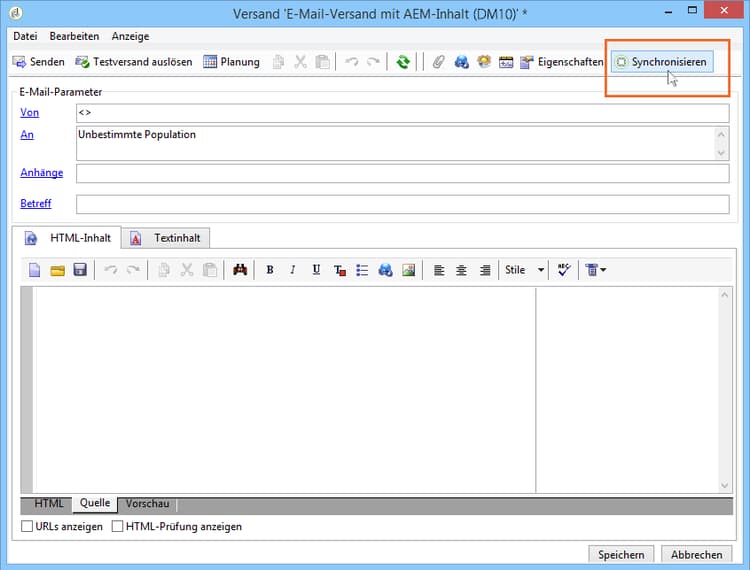
Task: Click the Speichern button
Action: coord(621,555)
